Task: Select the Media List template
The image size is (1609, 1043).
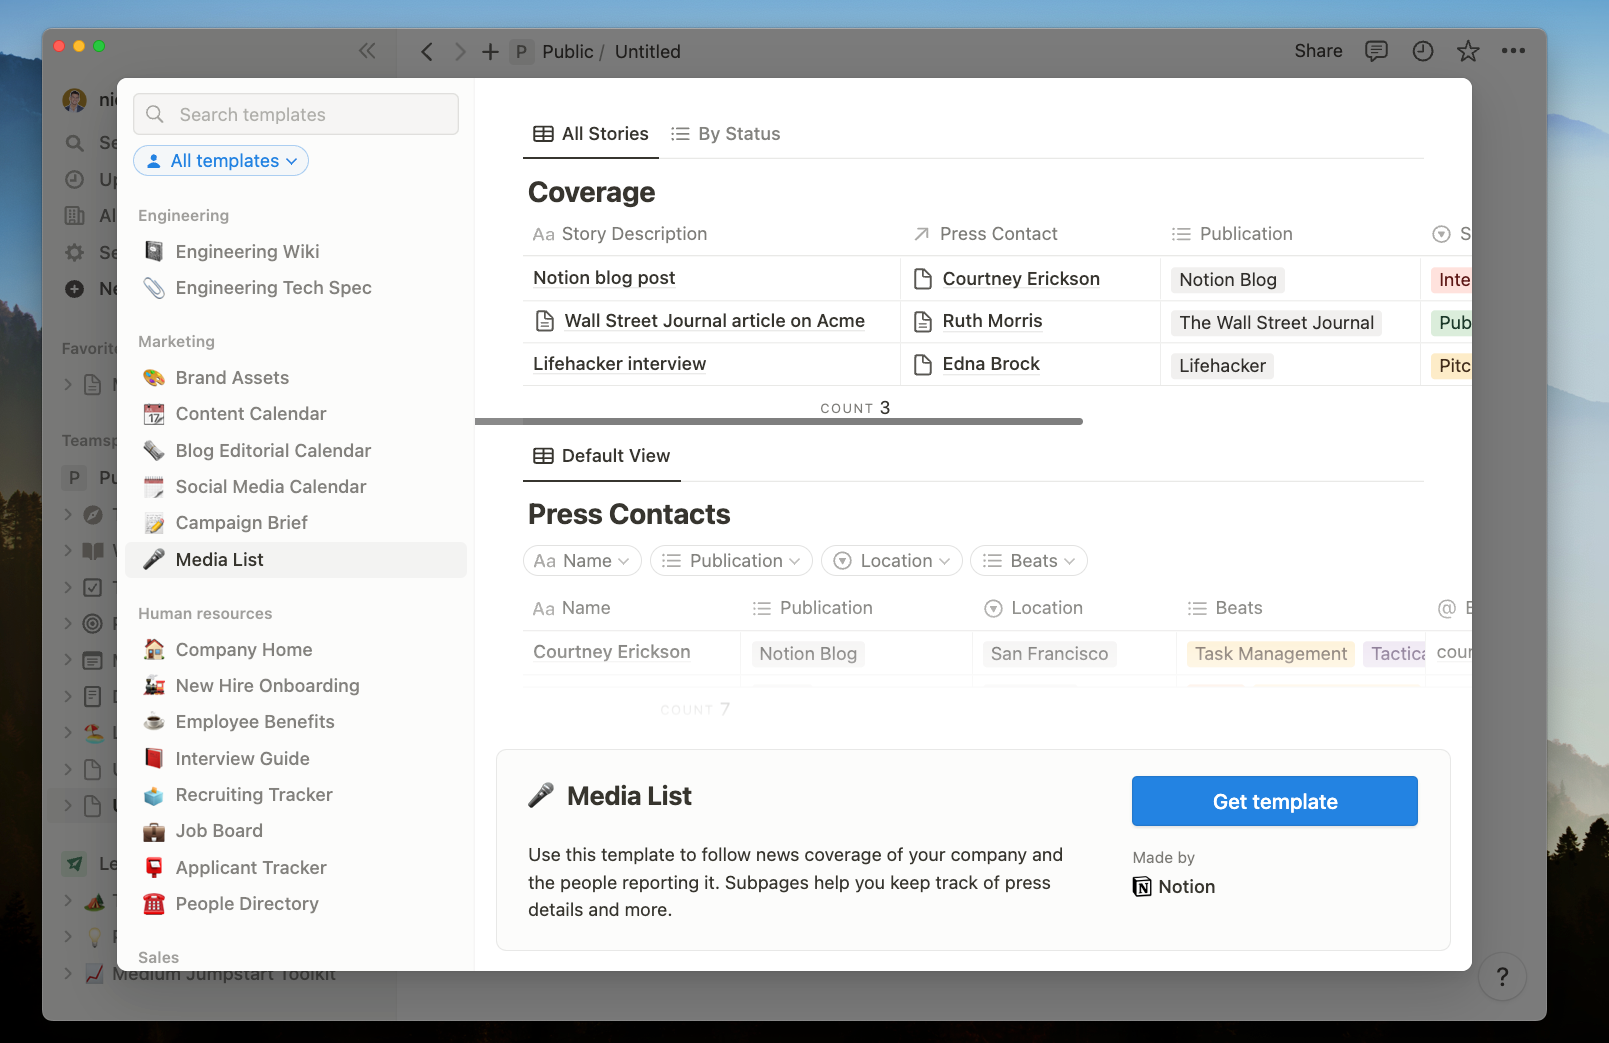Action: [x=296, y=560]
